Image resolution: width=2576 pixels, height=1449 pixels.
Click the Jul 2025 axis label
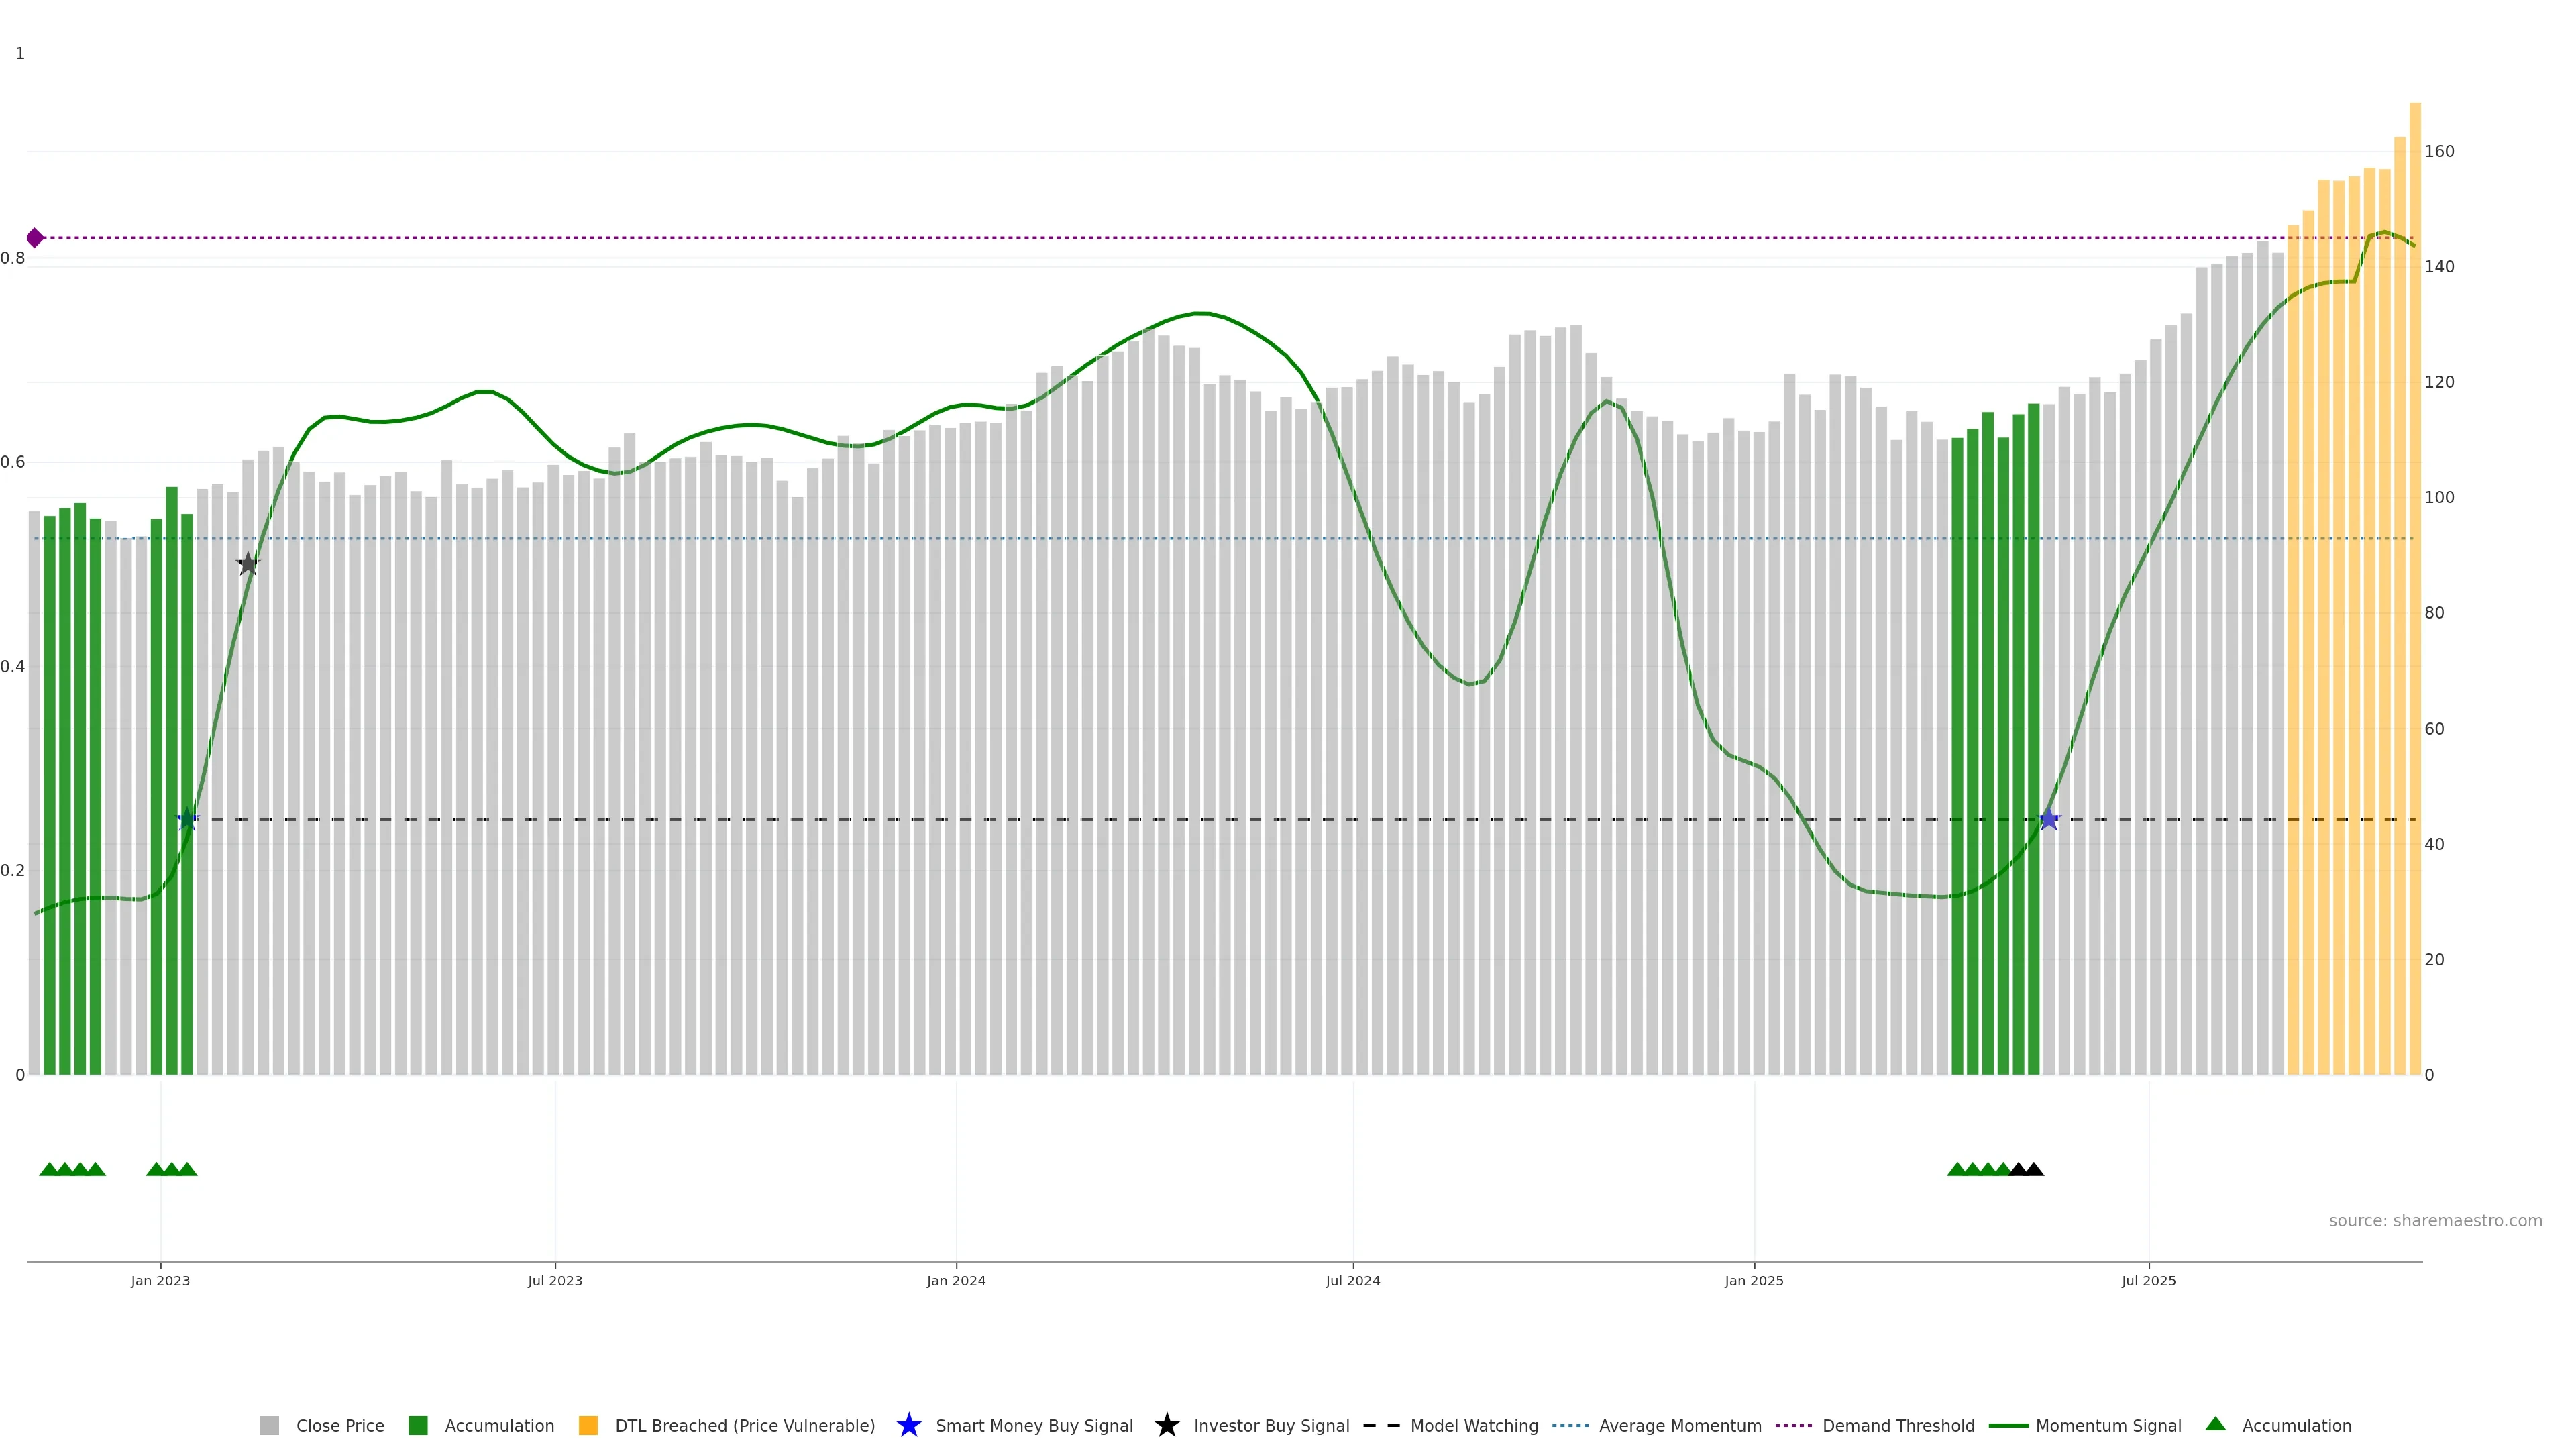pos(2148,1280)
